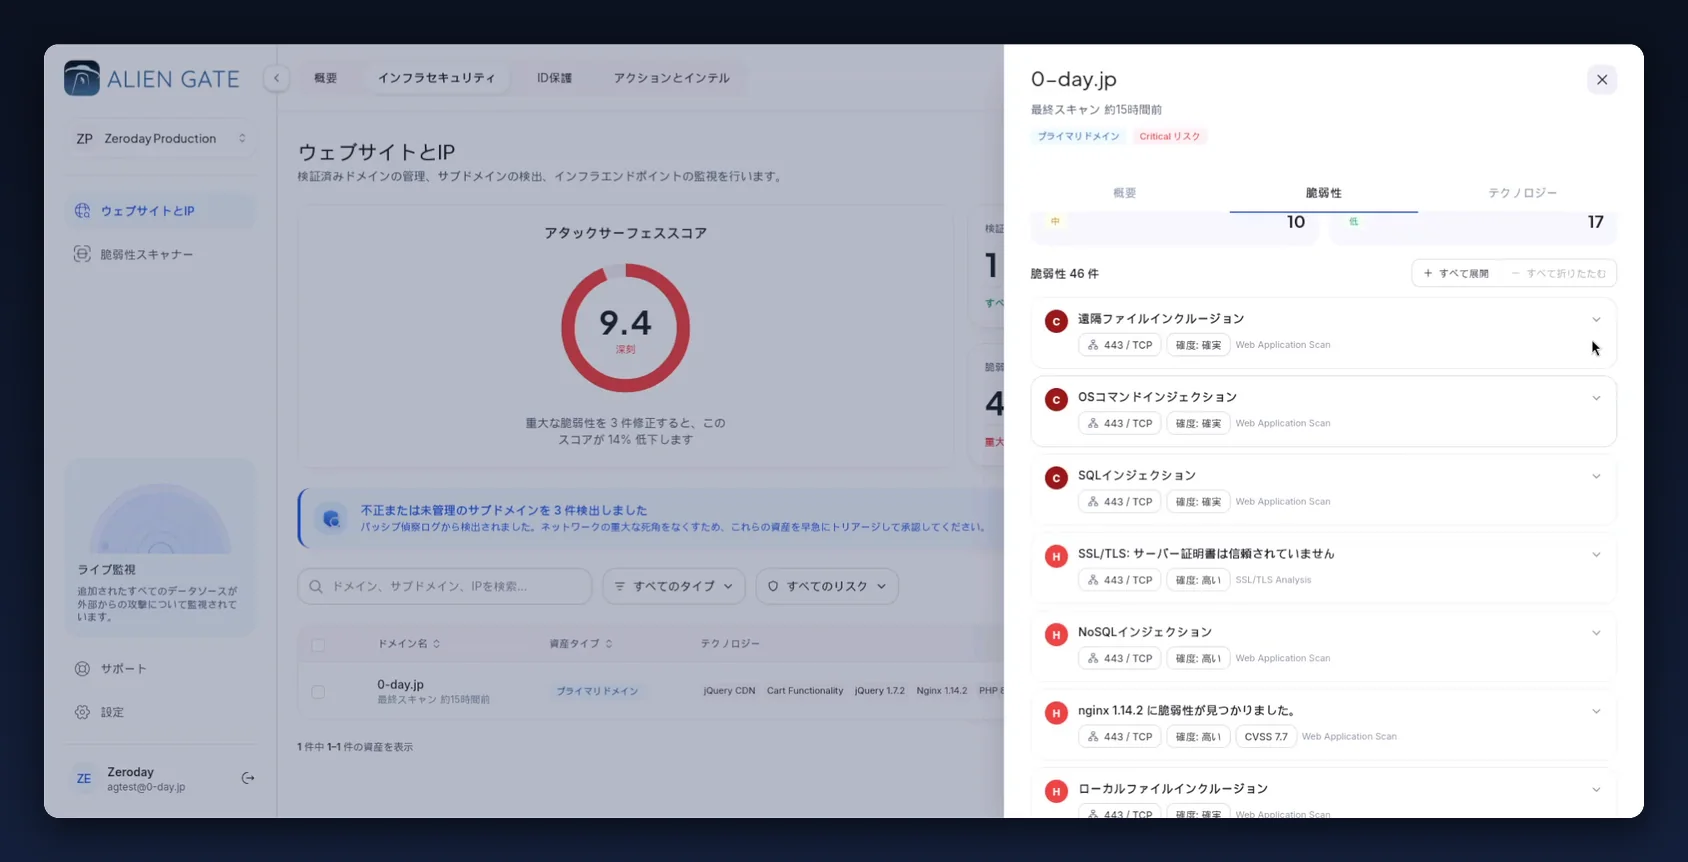Open ウェブサイトとIP globe icon in sidebar
The height and width of the screenshot is (862, 1688).
point(82,211)
